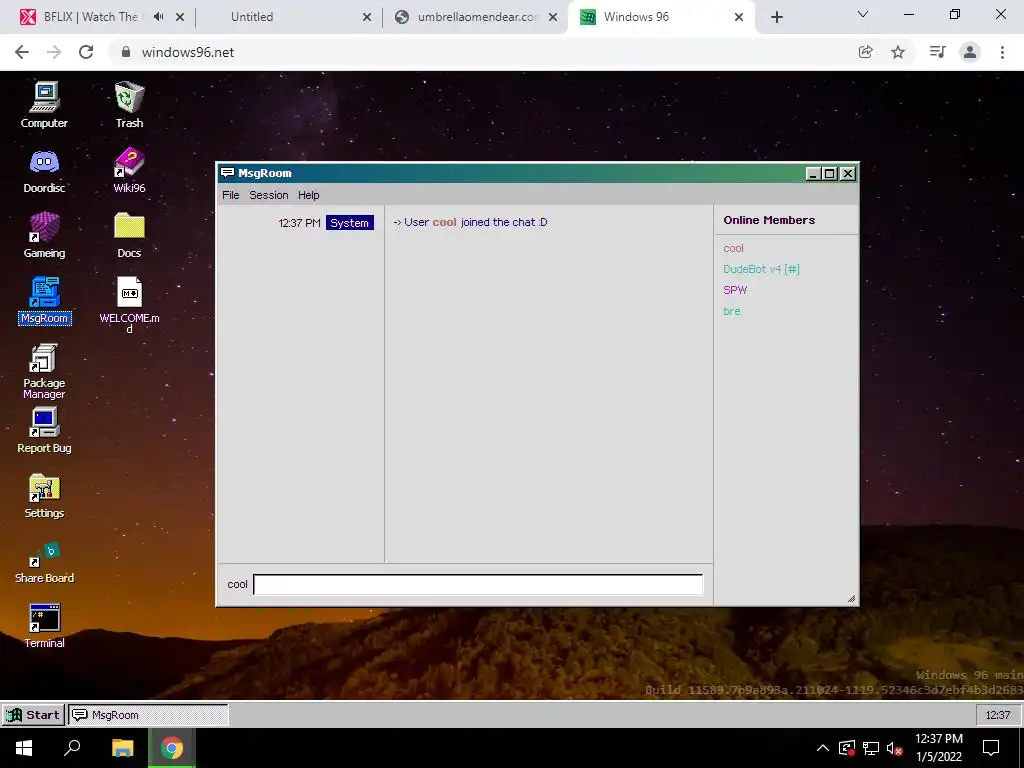Screen dimensions: 1024x768
Task: Open the Wiki96 help book icon
Action: tap(129, 170)
